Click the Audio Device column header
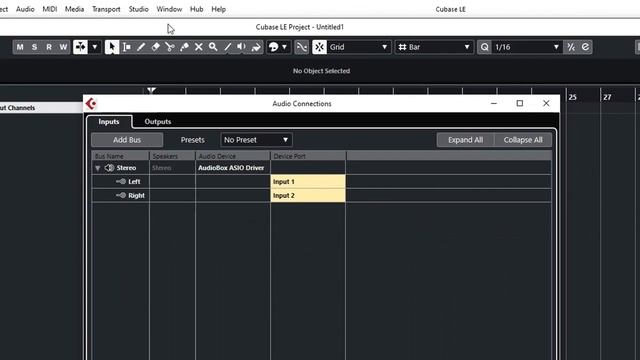The image size is (640, 360). pos(233,156)
